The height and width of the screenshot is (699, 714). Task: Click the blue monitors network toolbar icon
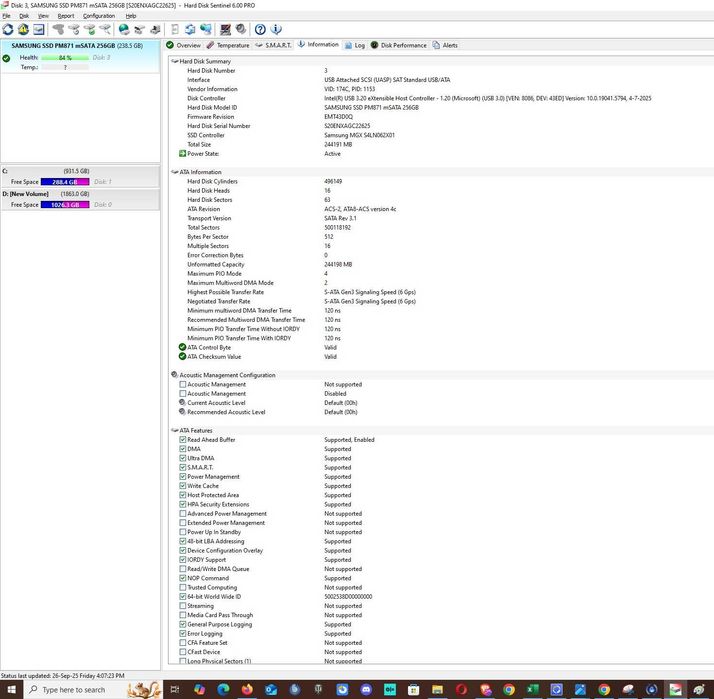[205, 30]
